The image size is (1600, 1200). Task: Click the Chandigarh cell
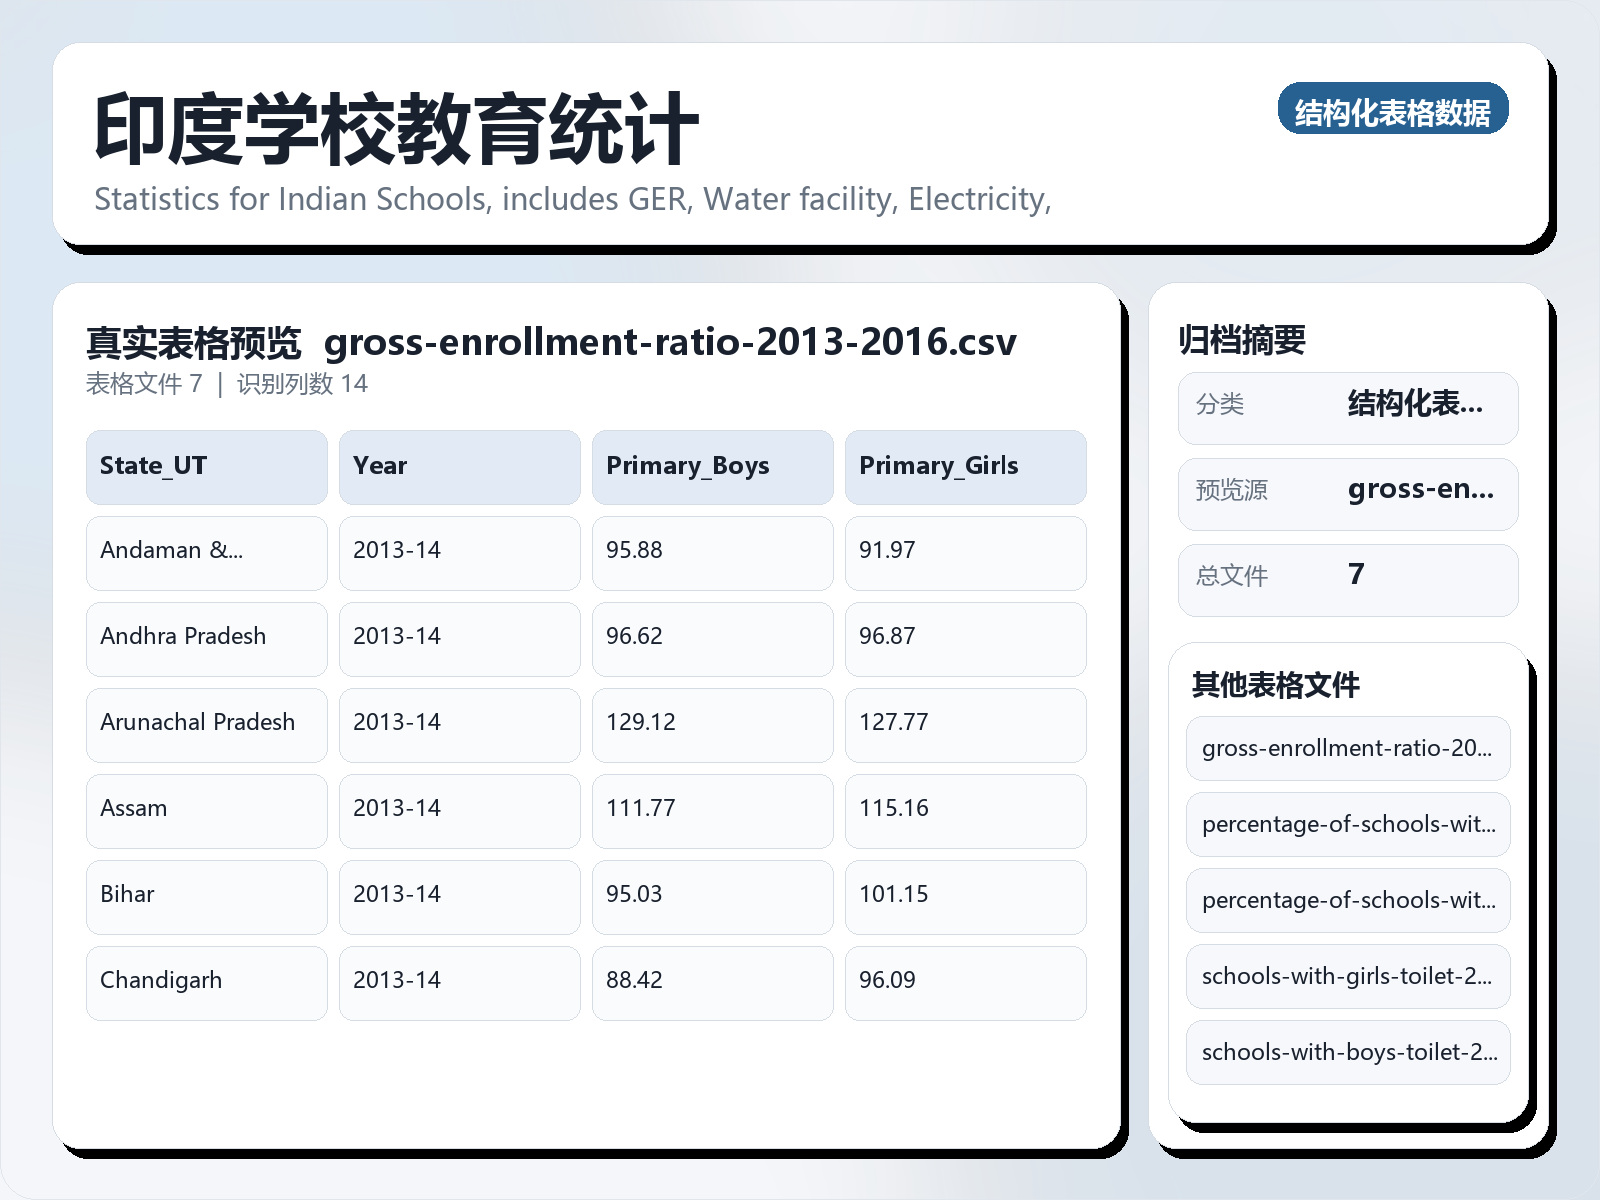[206, 982]
